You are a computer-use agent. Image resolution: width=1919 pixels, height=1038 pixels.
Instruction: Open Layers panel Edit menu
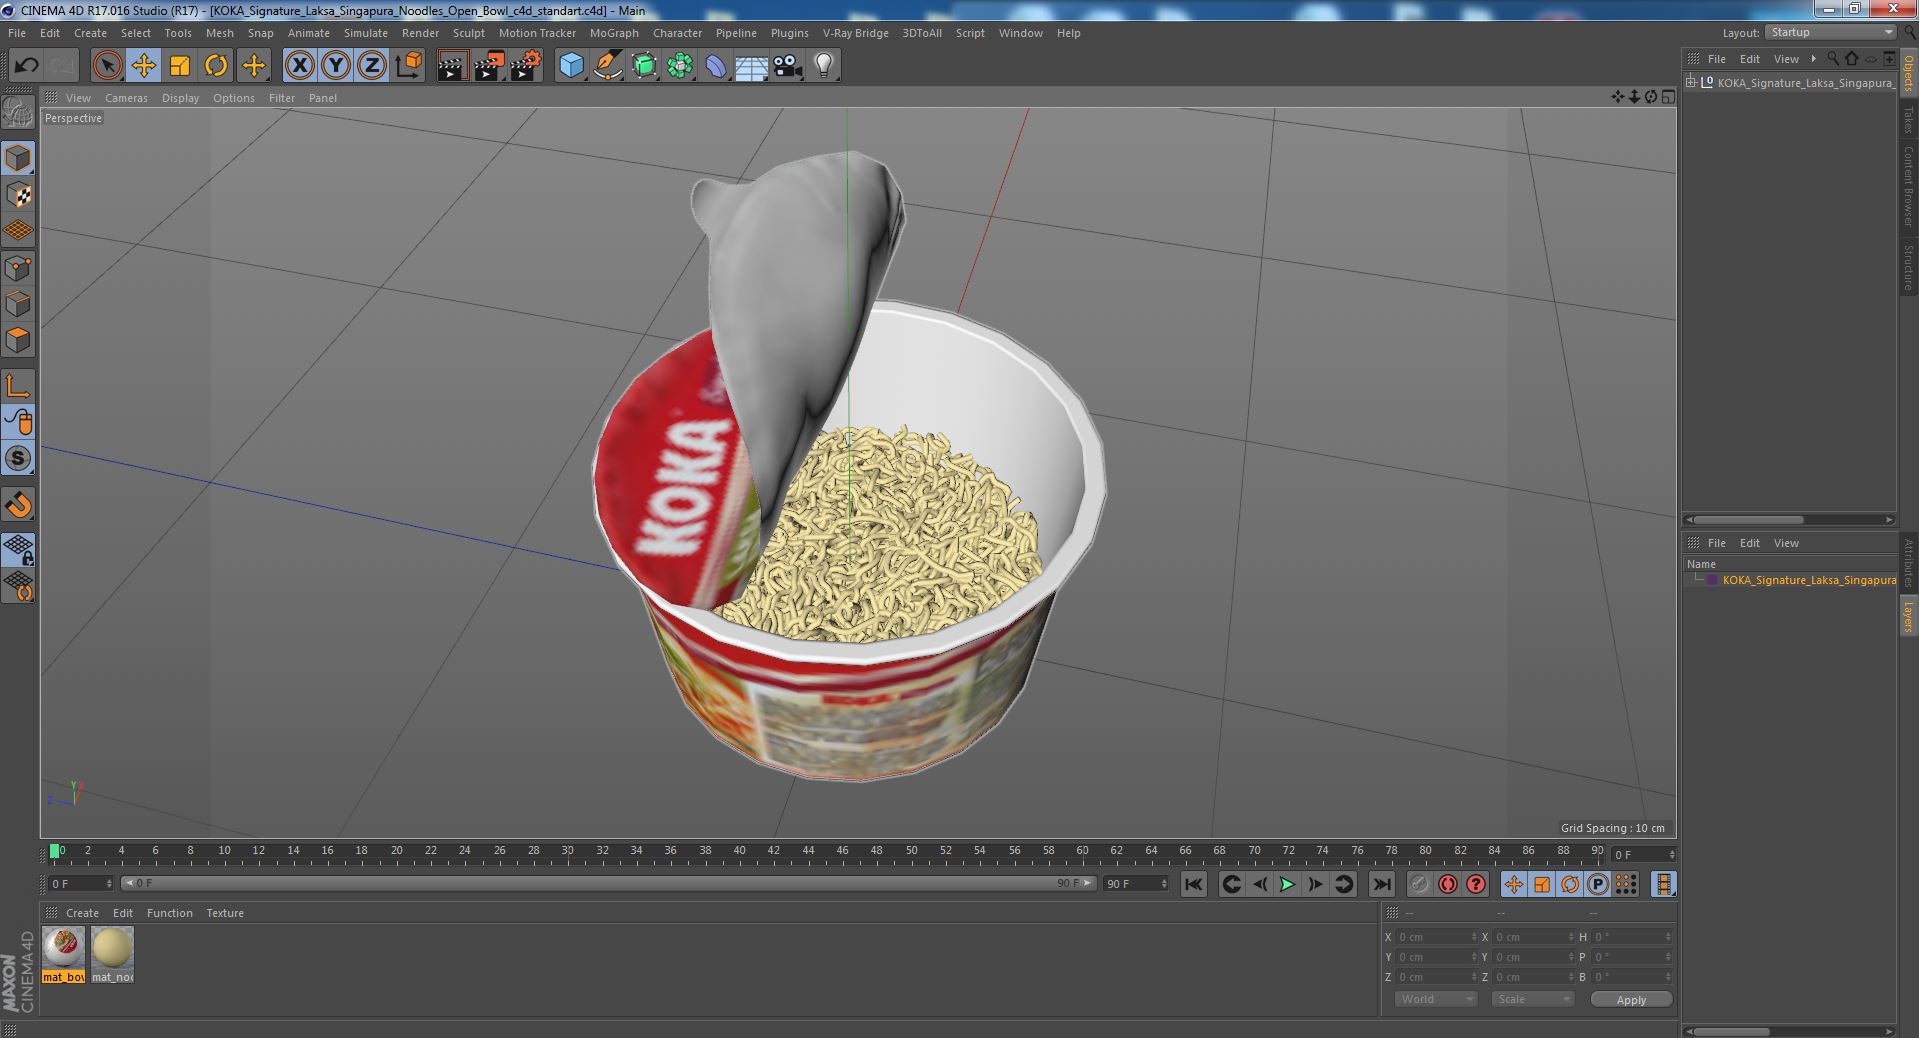click(x=1749, y=543)
